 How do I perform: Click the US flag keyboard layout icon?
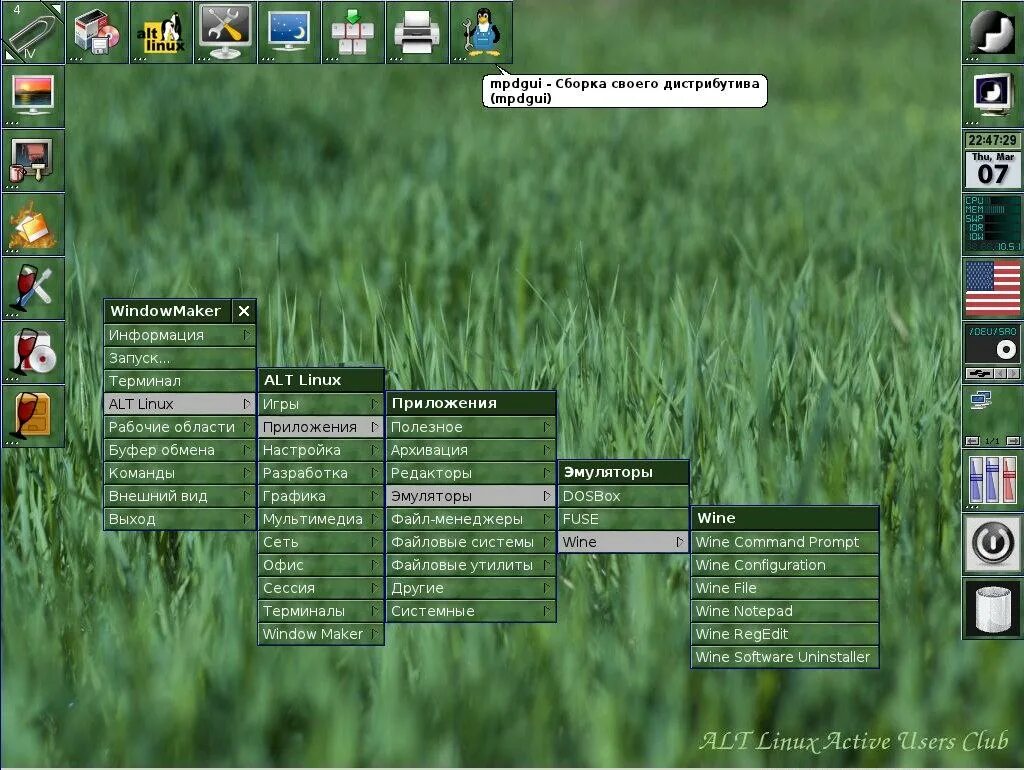(992, 288)
